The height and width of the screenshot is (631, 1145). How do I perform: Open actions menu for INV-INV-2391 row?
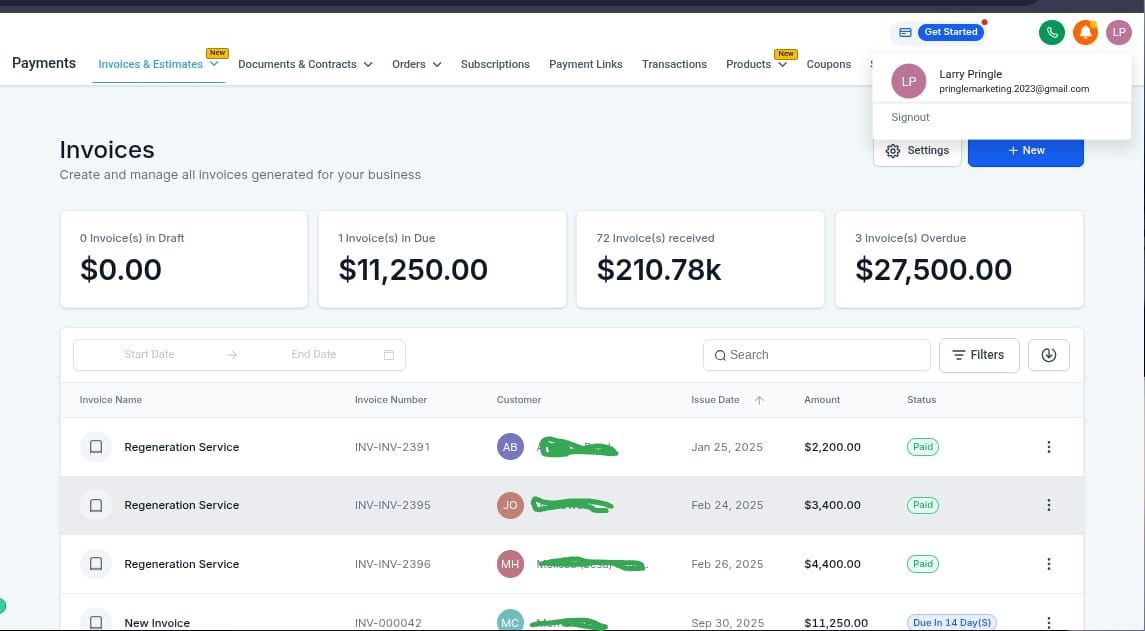click(1049, 447)
